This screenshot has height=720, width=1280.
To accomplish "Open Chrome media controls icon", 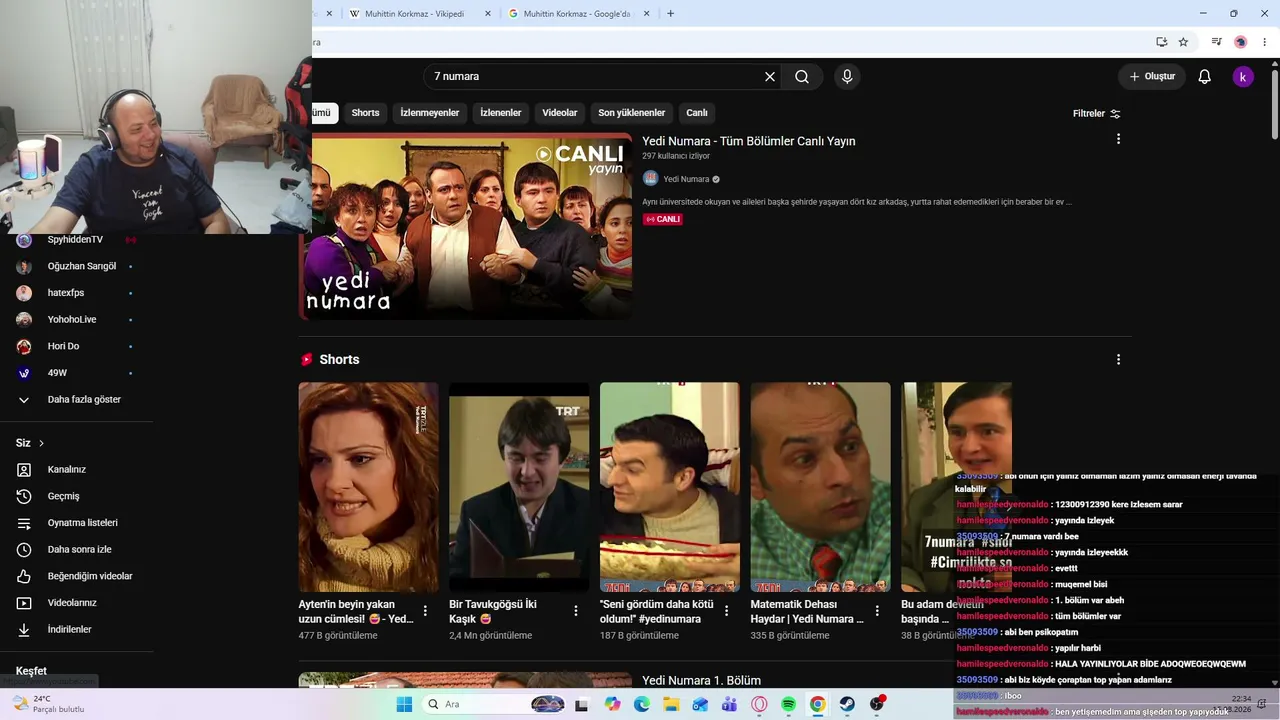I will (x=1216, y=42).
